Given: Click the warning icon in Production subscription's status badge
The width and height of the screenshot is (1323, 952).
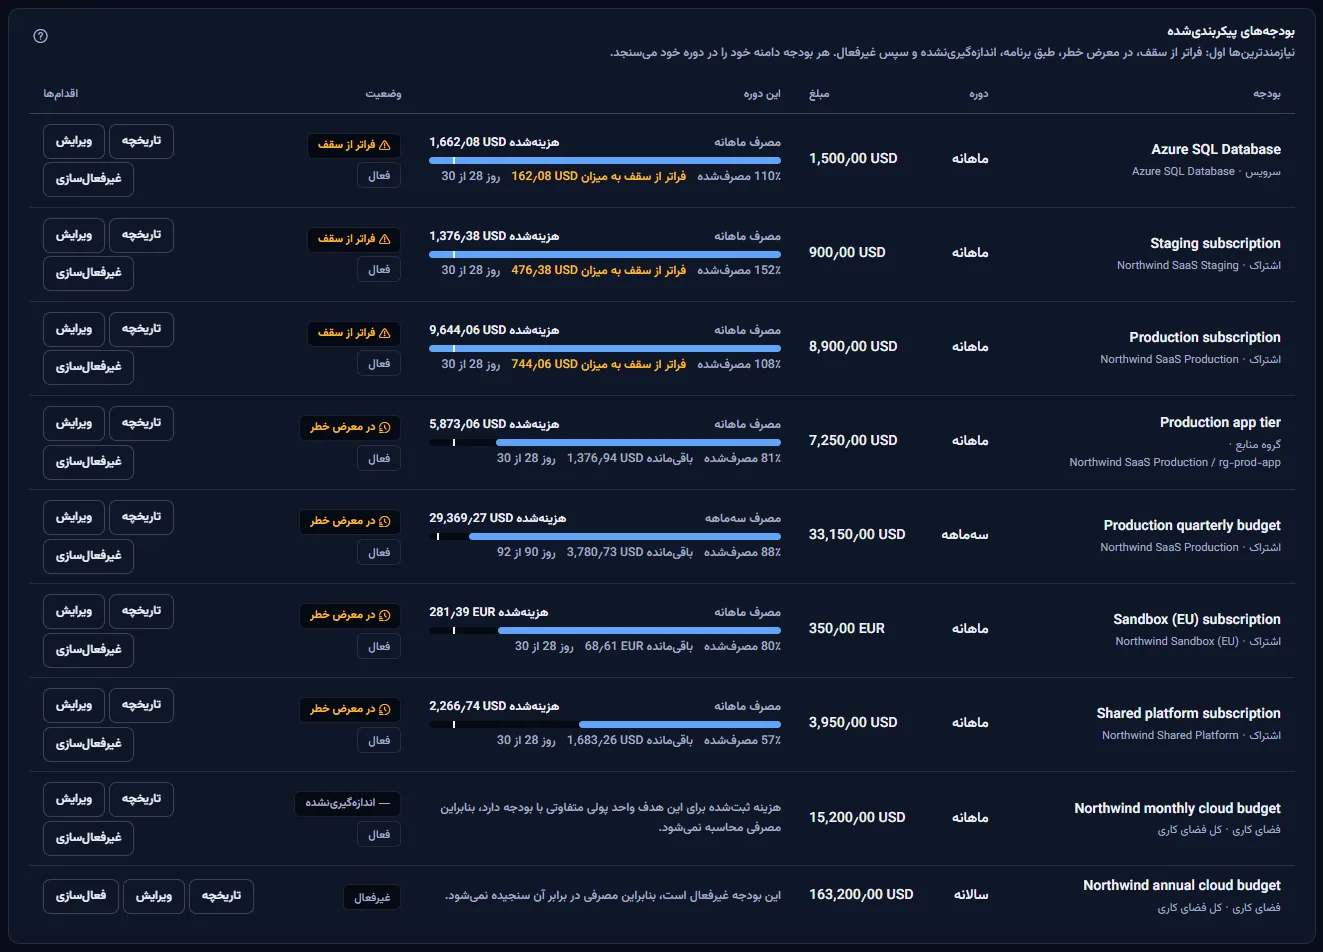Looking at the screenshot, I should [x=385, y=333].
